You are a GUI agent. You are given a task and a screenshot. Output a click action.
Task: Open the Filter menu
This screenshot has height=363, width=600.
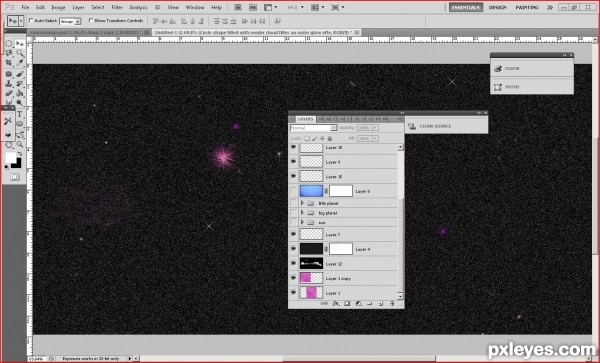point(117,7)
